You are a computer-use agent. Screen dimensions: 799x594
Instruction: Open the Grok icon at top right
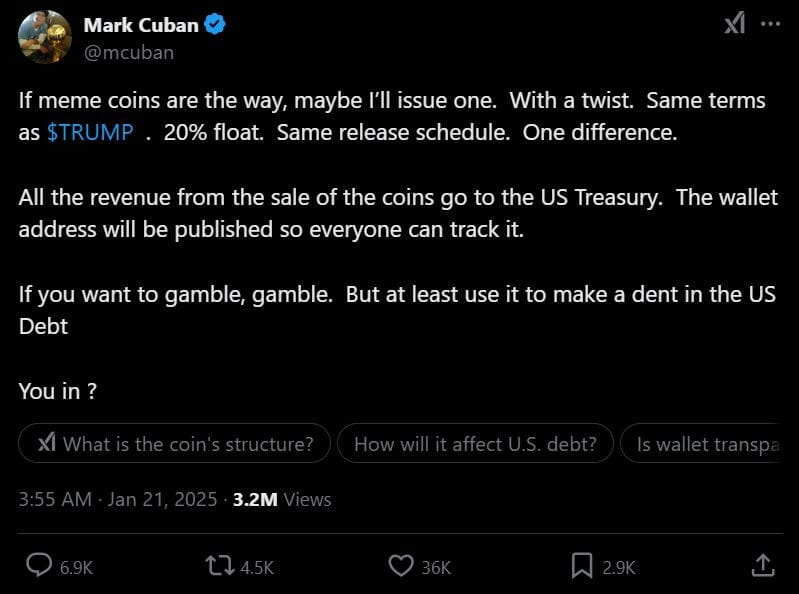click(734, 24)
